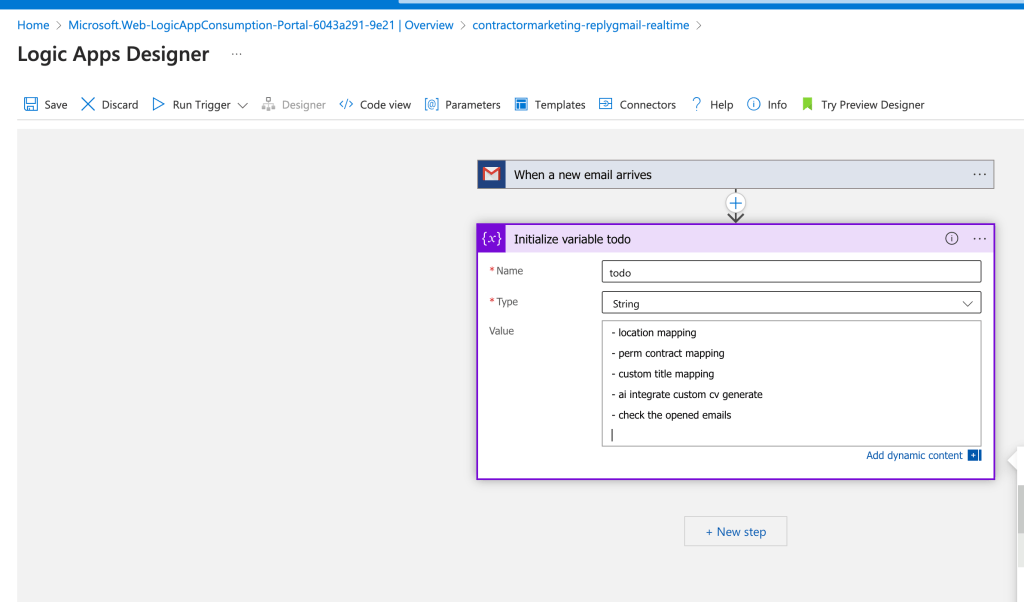The width and height of the screenshot is (1024, 602).
Task: Click the Help question mark icon
Action: (x=696, y=104)
